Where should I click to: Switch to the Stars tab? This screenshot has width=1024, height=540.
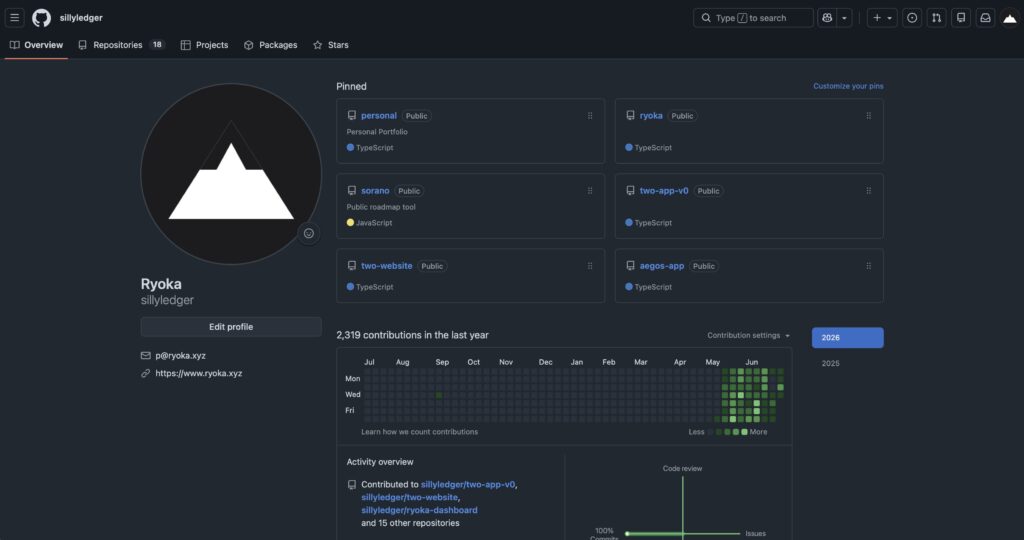(x=330, y=45)
